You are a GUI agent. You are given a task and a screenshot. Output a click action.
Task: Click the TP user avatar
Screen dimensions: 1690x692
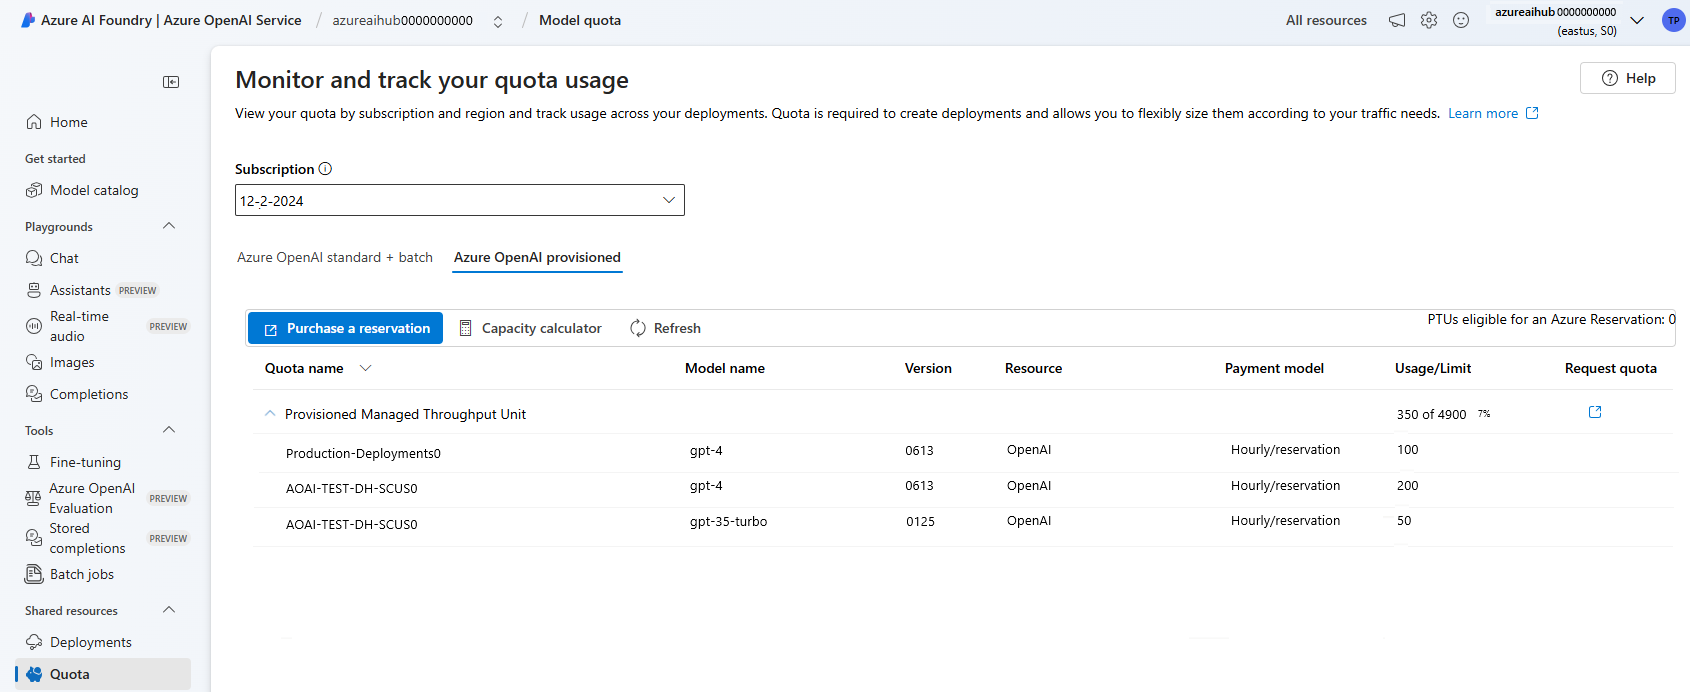pos(1673,20)
